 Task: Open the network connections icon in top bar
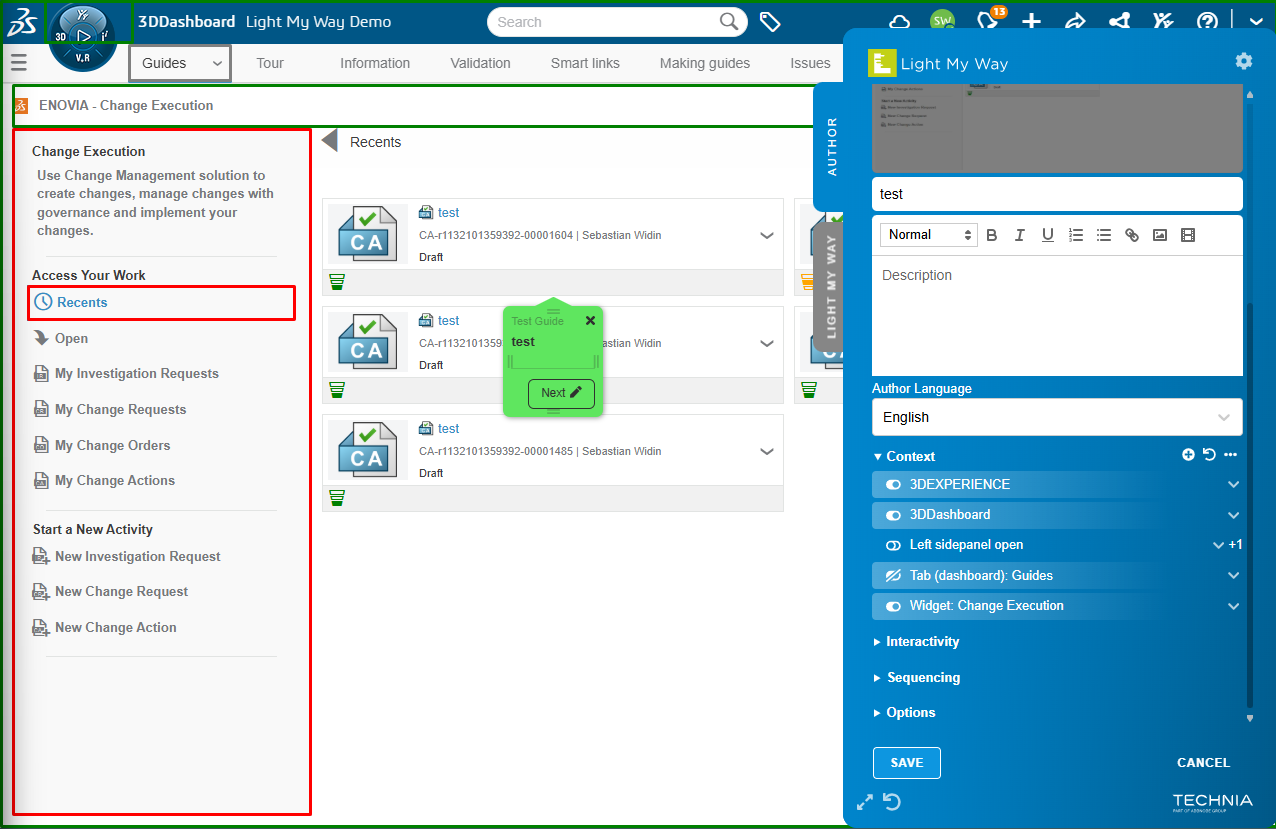pyautogui.click(x=1119, y=22)
